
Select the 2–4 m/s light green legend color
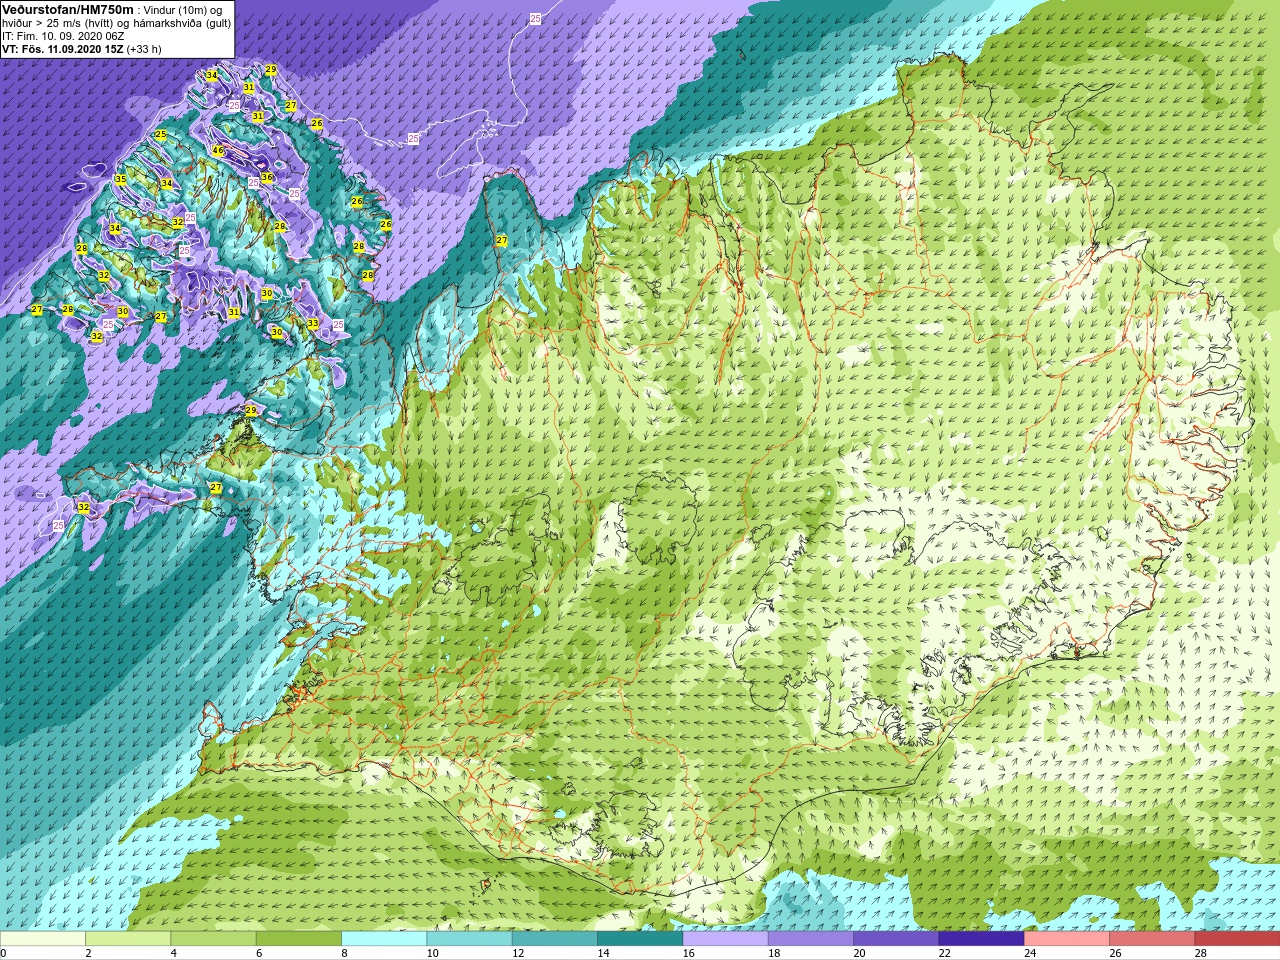click(x=128, y=939)
